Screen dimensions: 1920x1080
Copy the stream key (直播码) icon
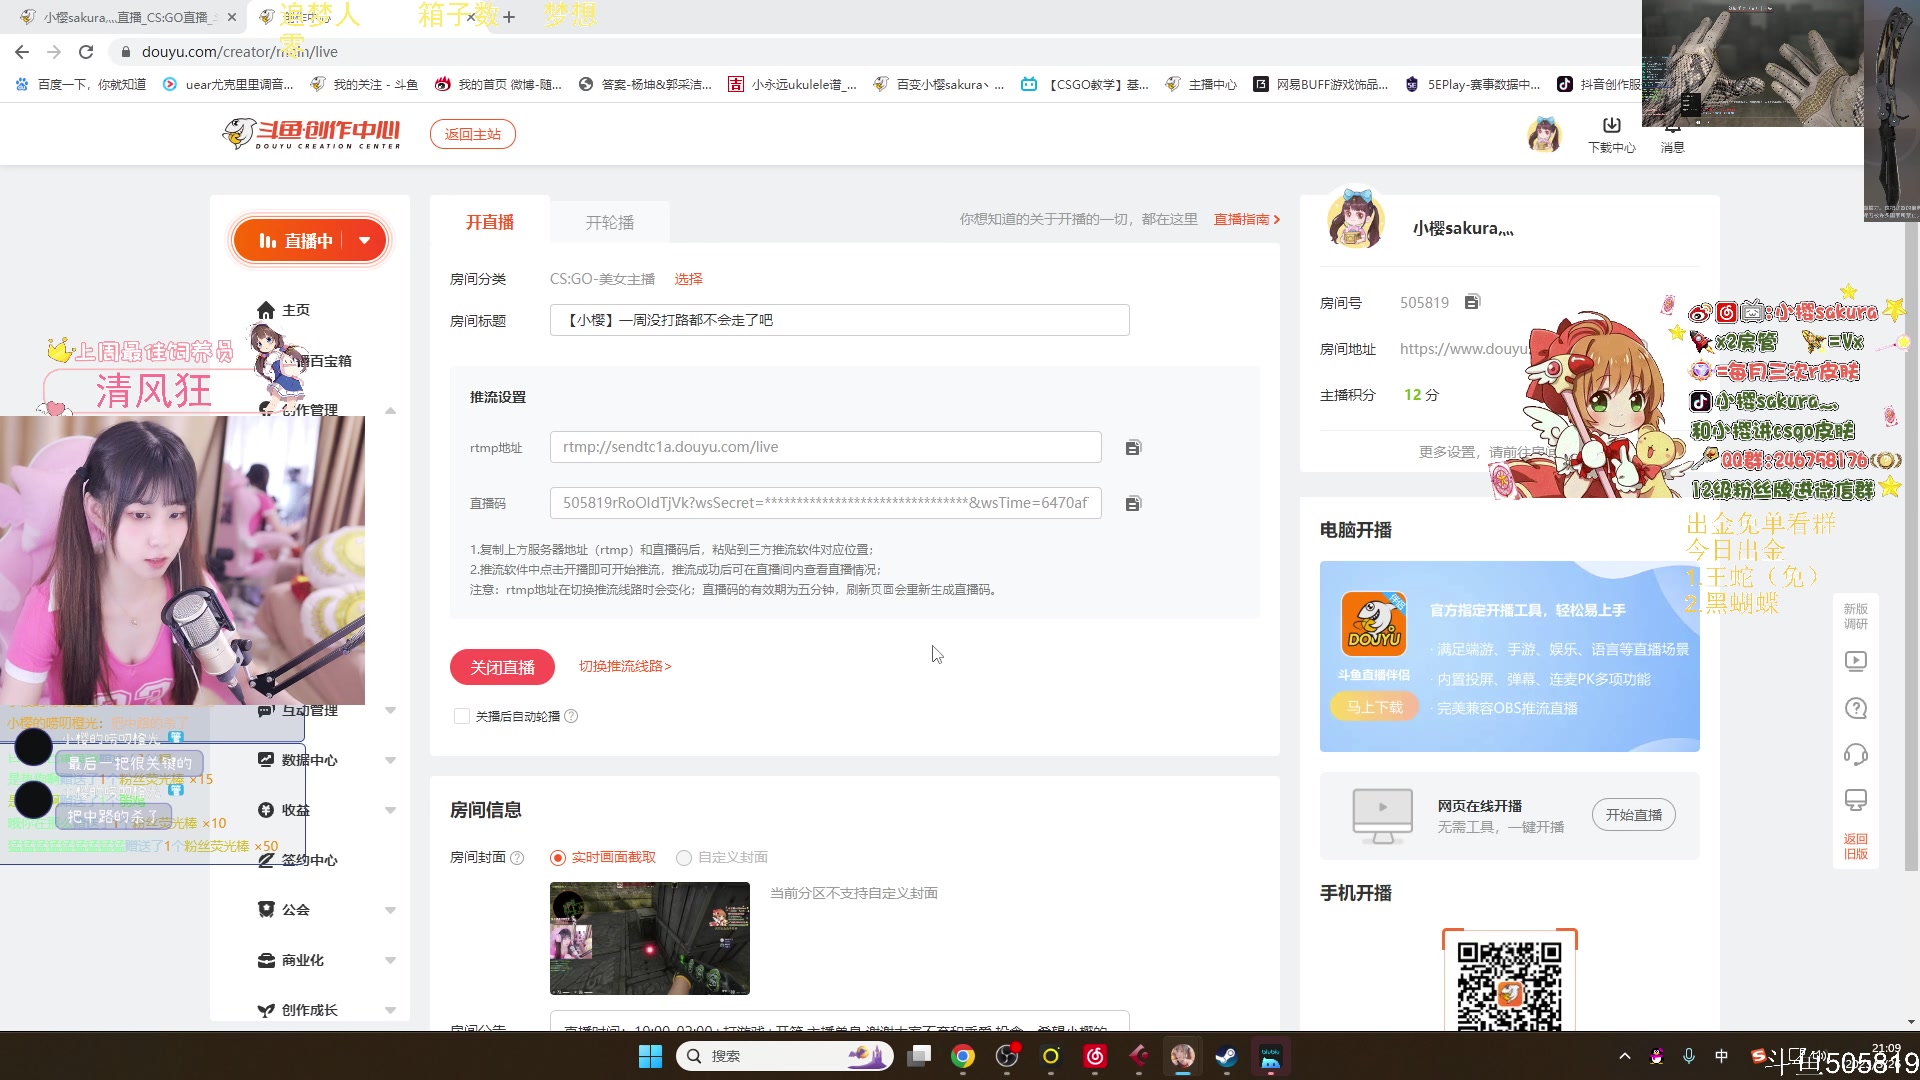tap(1133, 504)
